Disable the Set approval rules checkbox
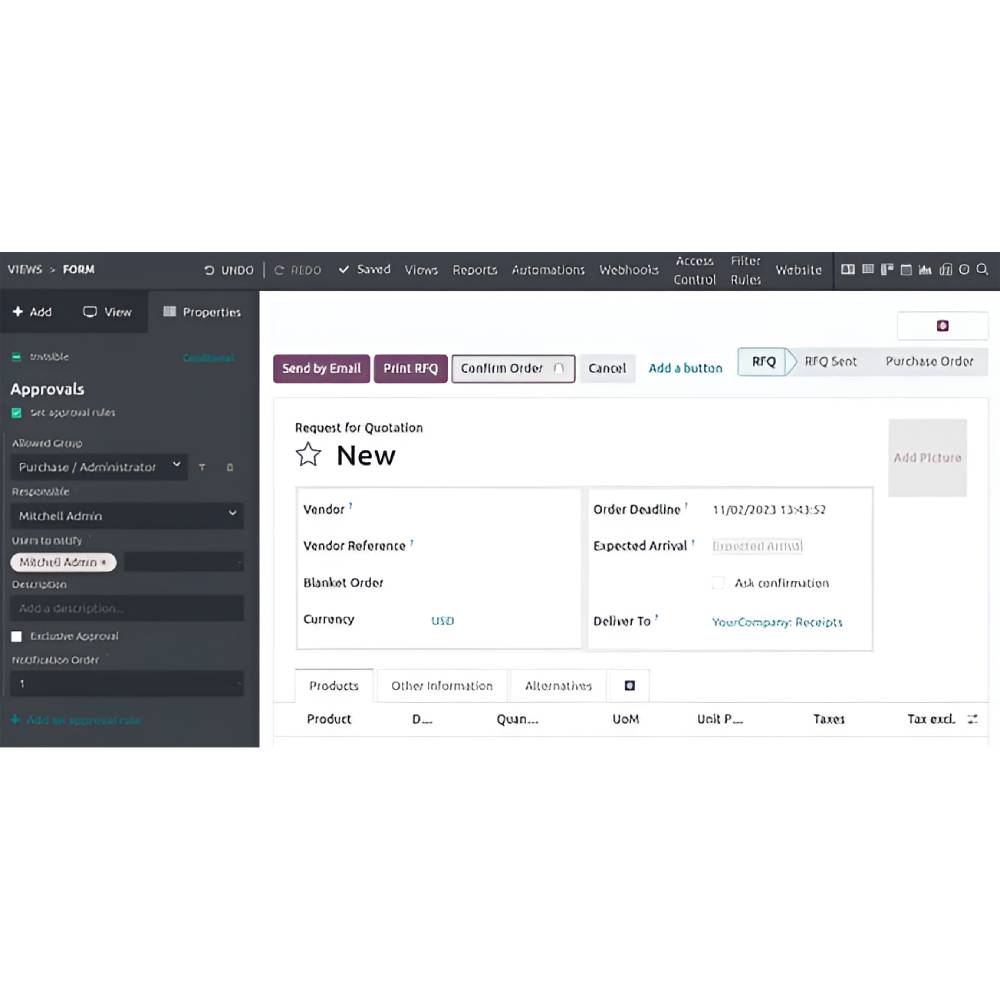 [16, 412]
